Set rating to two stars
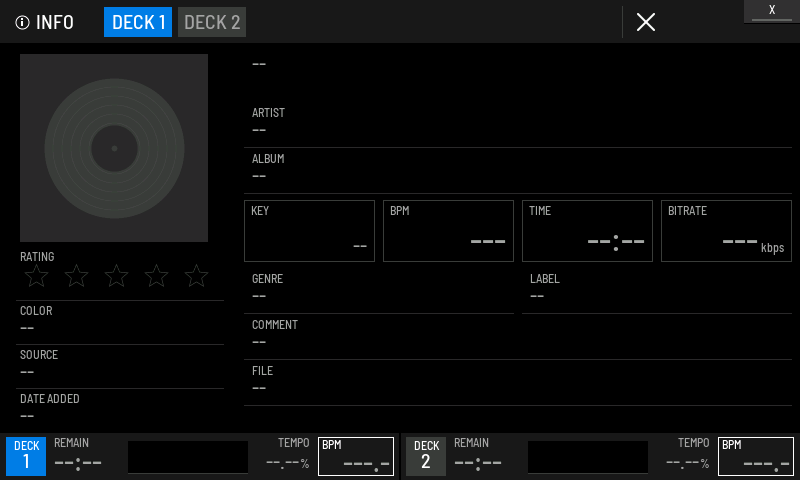The width and height of the screenshot is (800, 480). pos(77,276)
